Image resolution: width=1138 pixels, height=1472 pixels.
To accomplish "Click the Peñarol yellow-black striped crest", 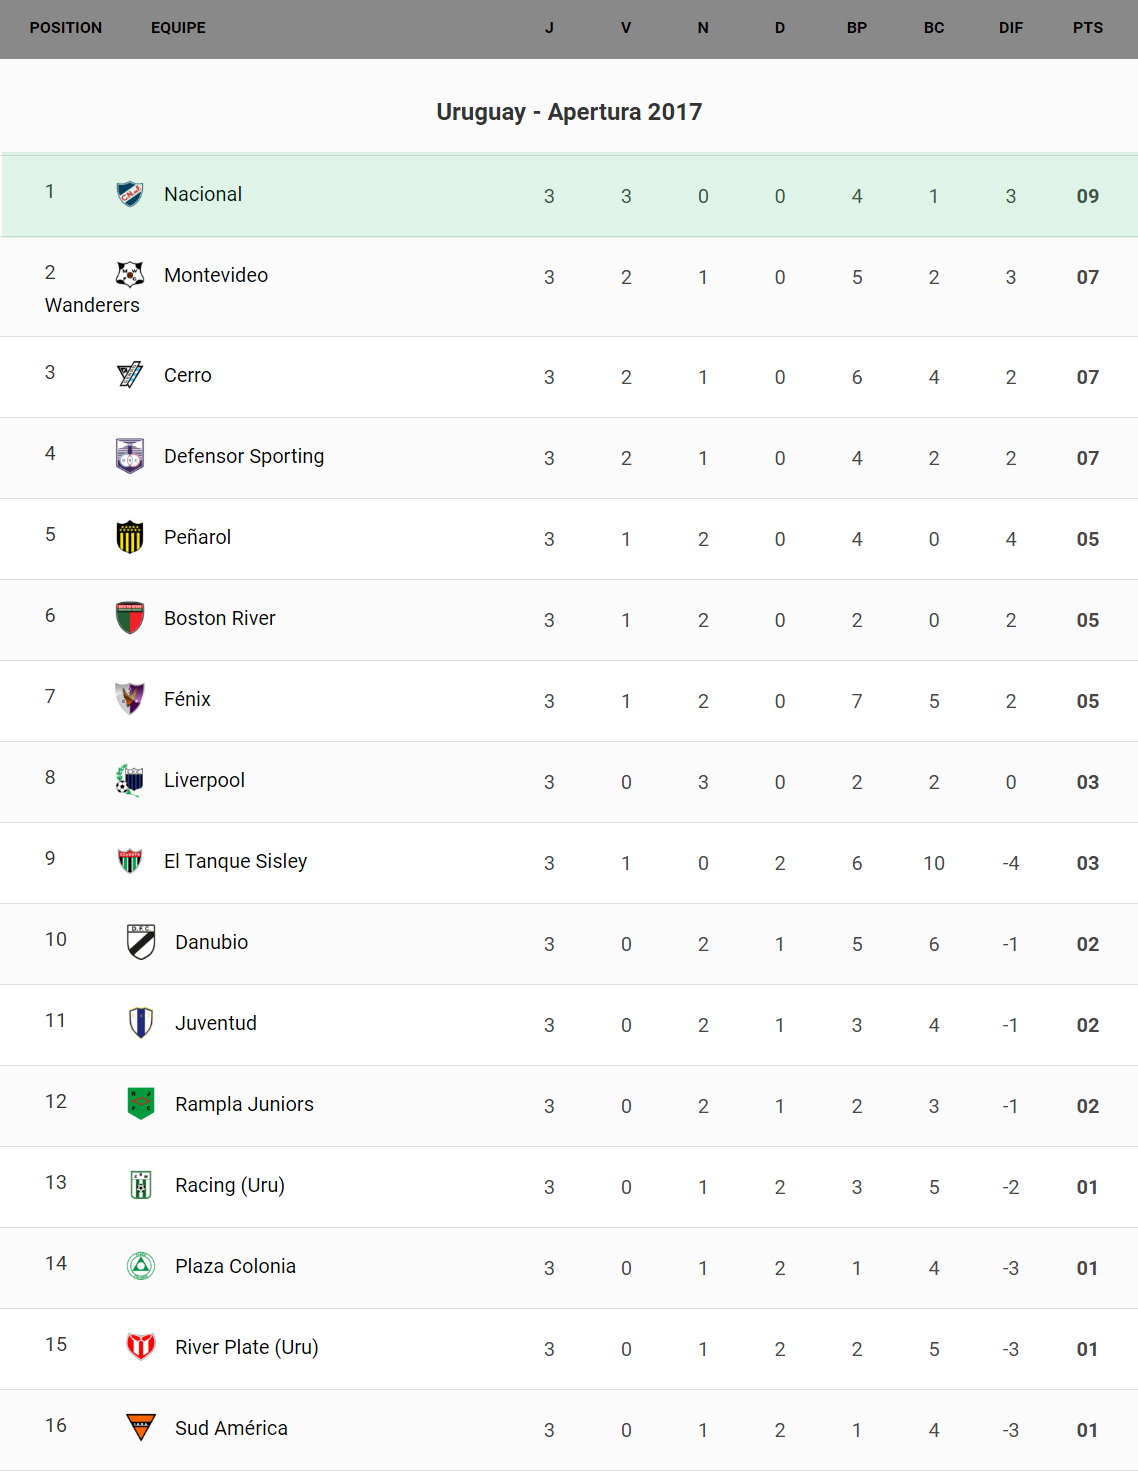I will pos(130,537).
